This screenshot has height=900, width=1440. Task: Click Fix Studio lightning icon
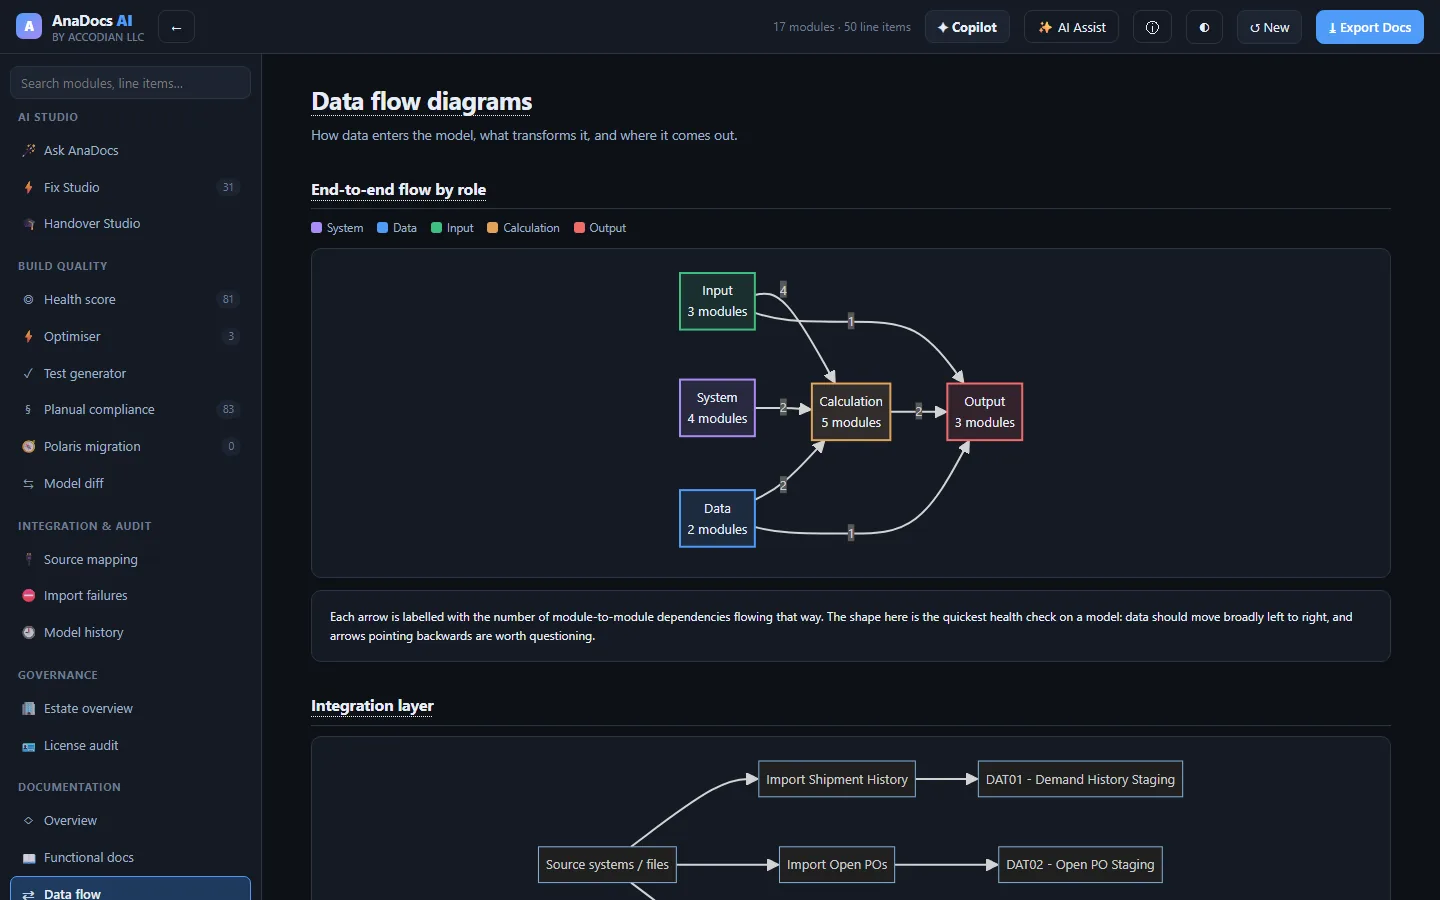pos(29,187)
